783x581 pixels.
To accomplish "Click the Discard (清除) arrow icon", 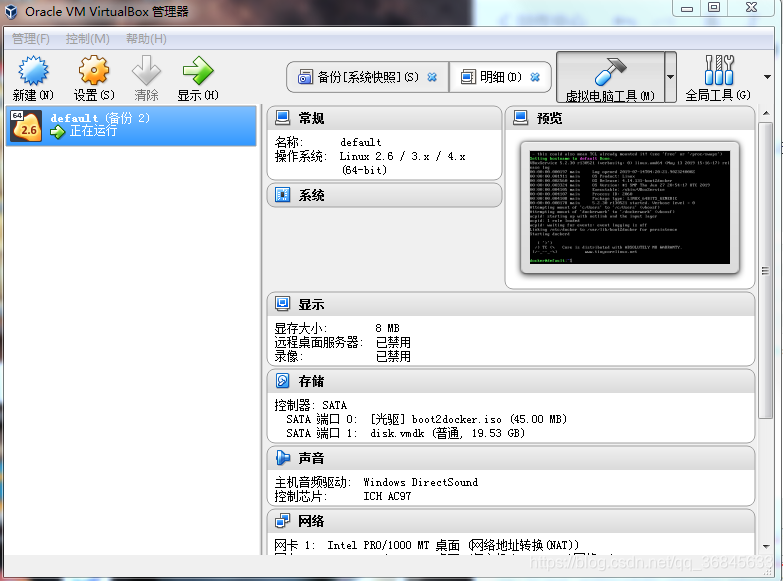I will click(x=146, y=70).
